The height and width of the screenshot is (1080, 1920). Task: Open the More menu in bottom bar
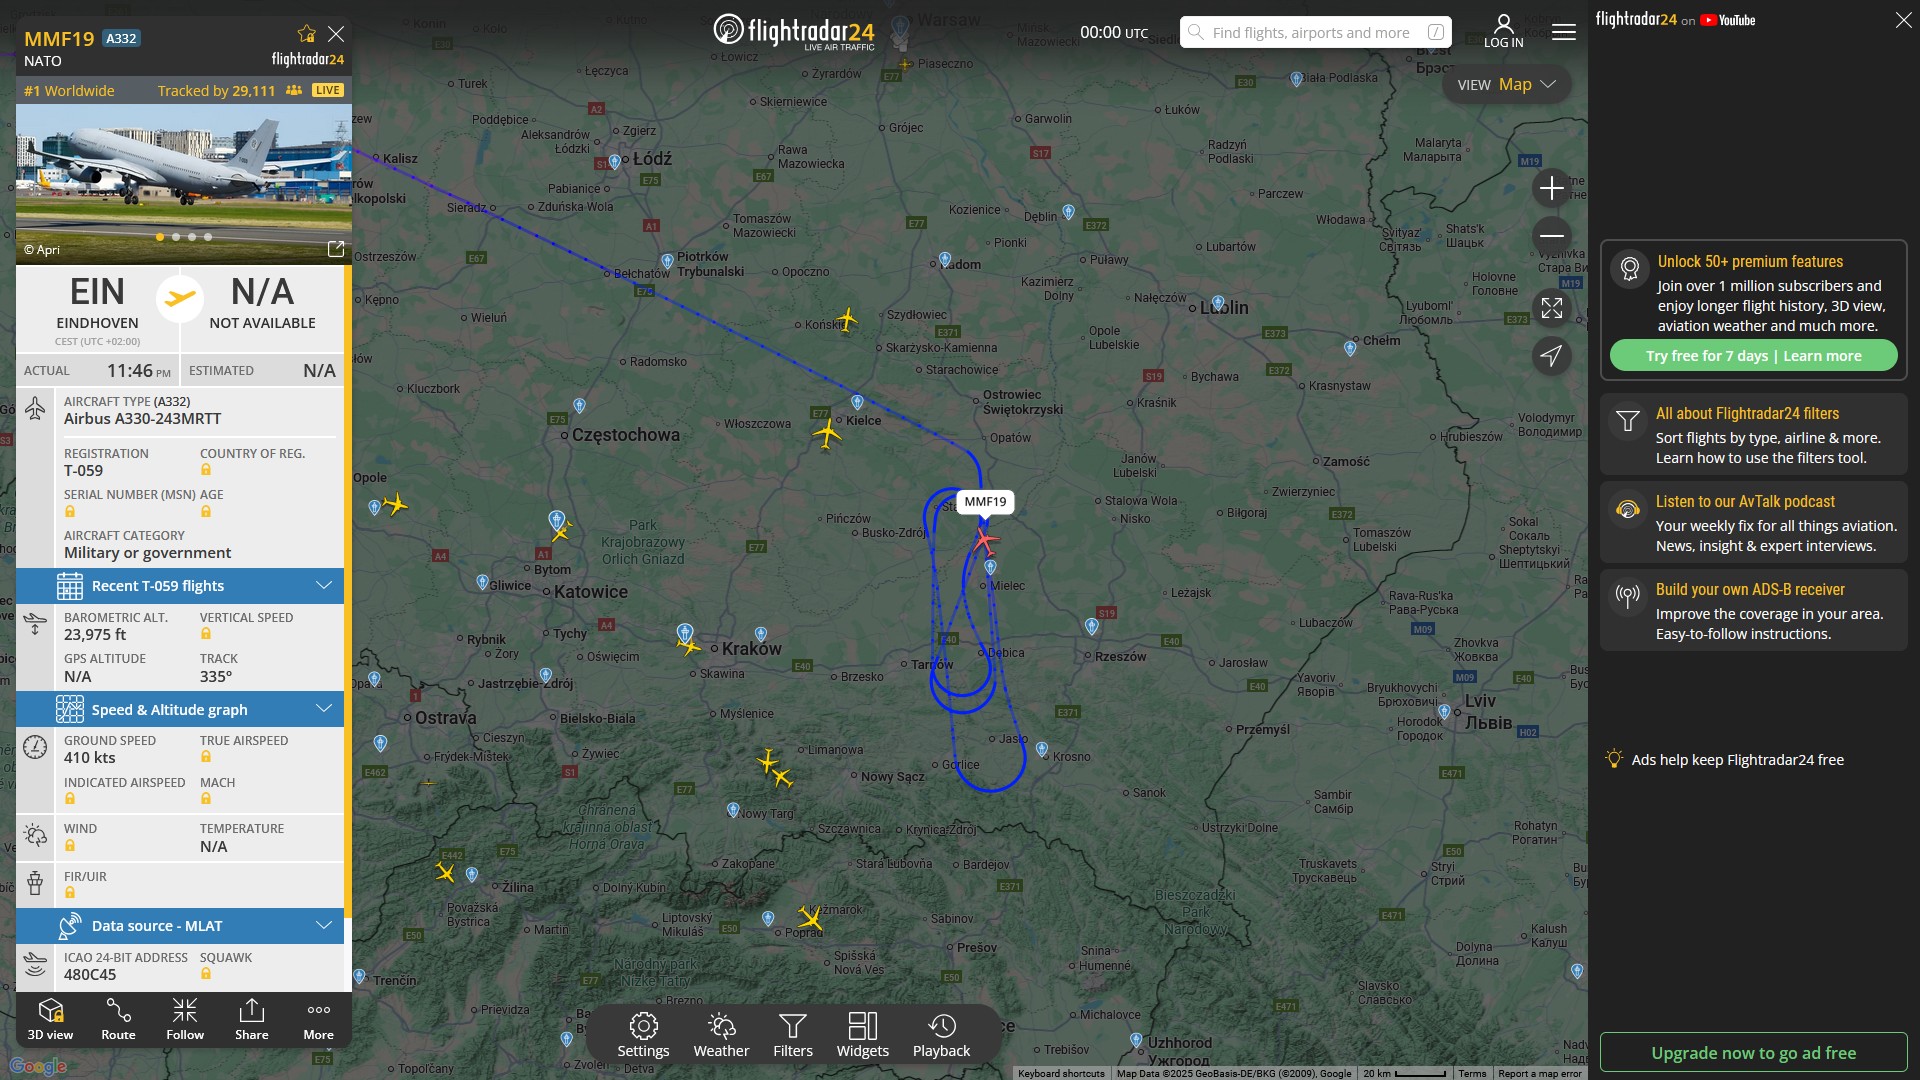319,1019
